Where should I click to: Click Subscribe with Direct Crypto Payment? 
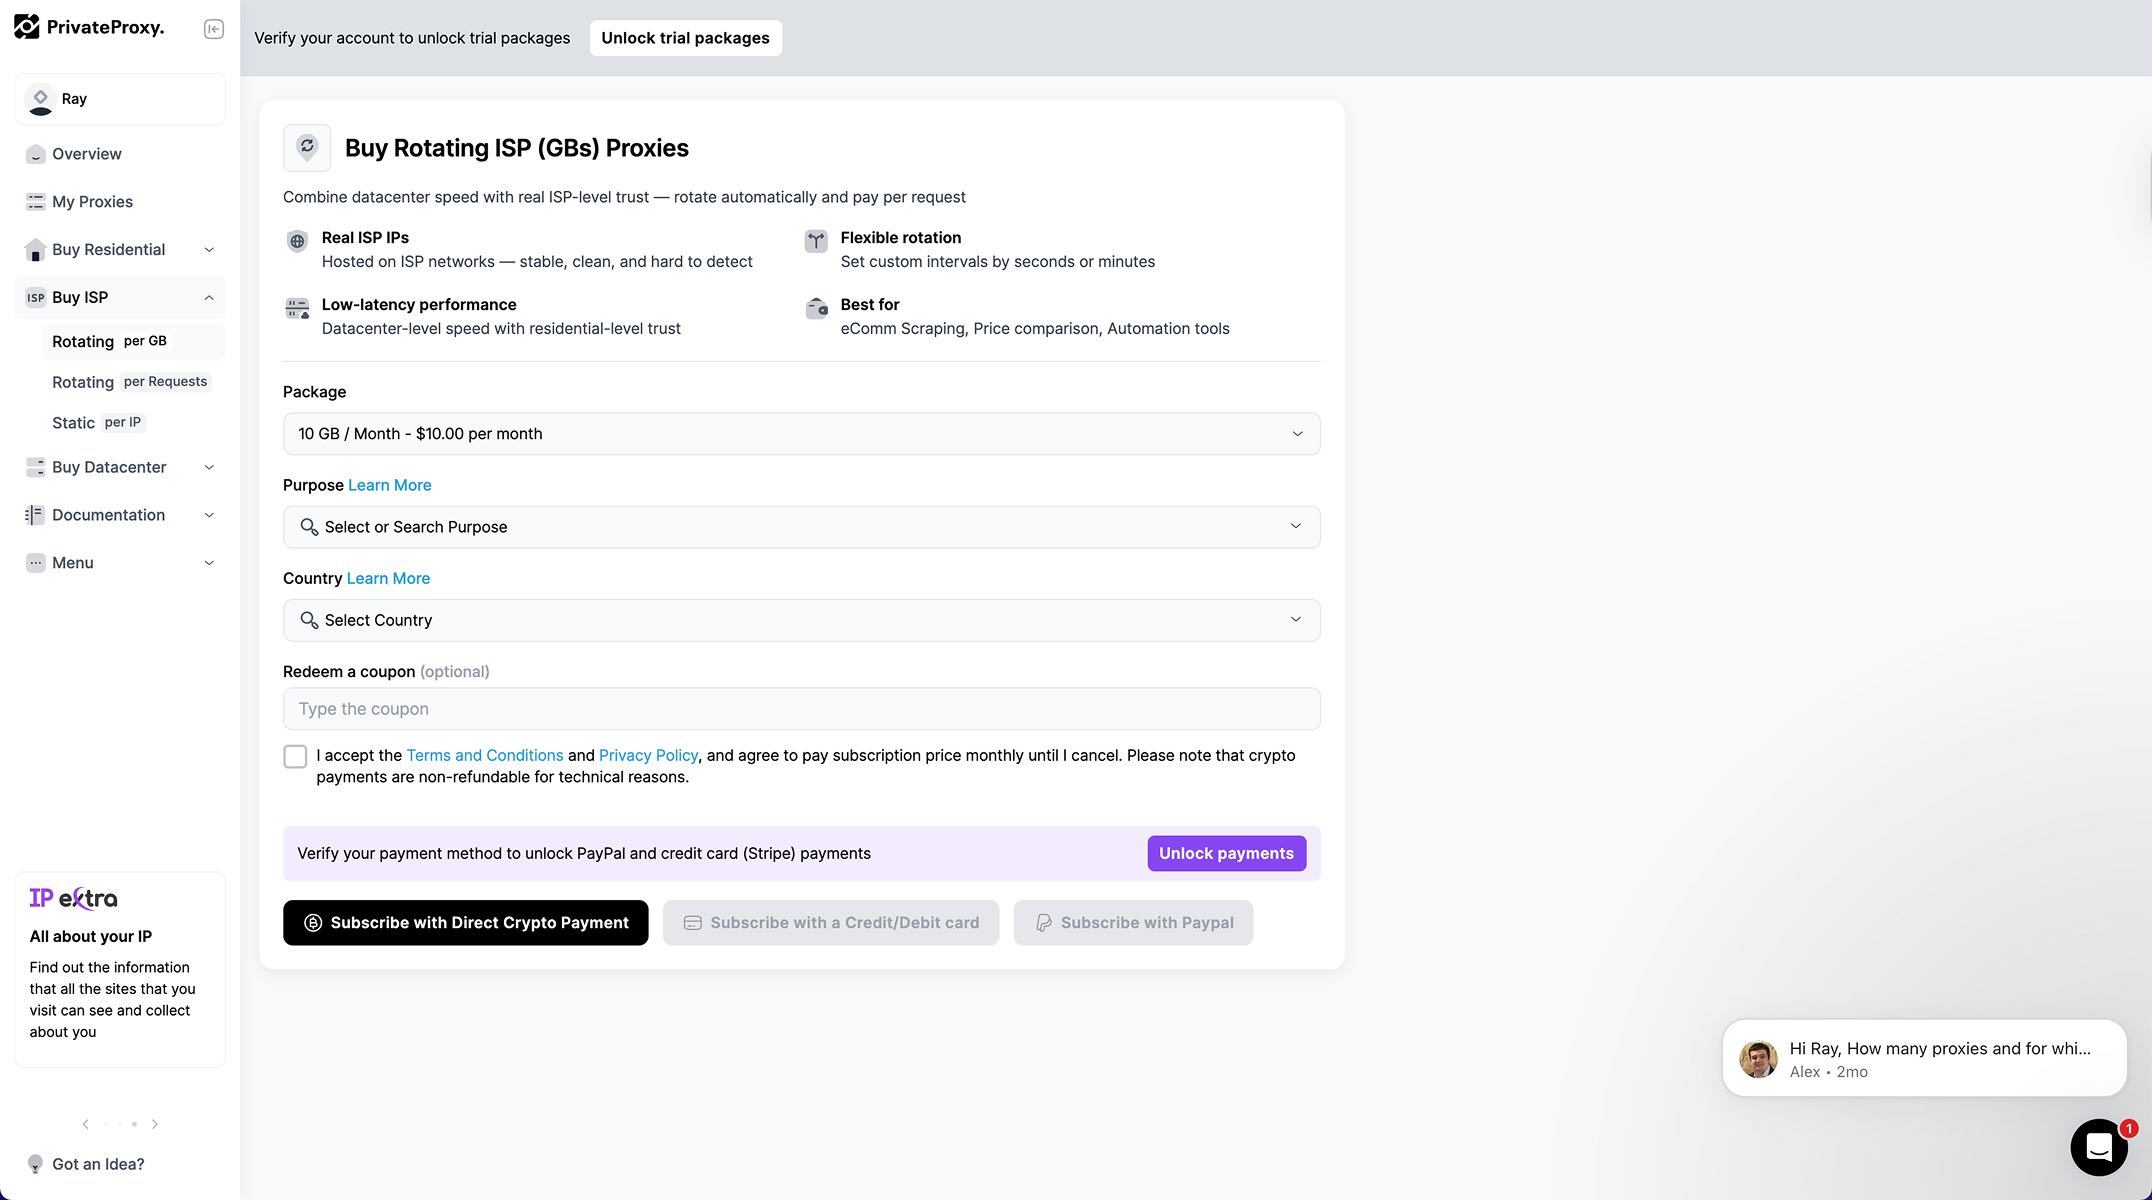coord(465,923)
